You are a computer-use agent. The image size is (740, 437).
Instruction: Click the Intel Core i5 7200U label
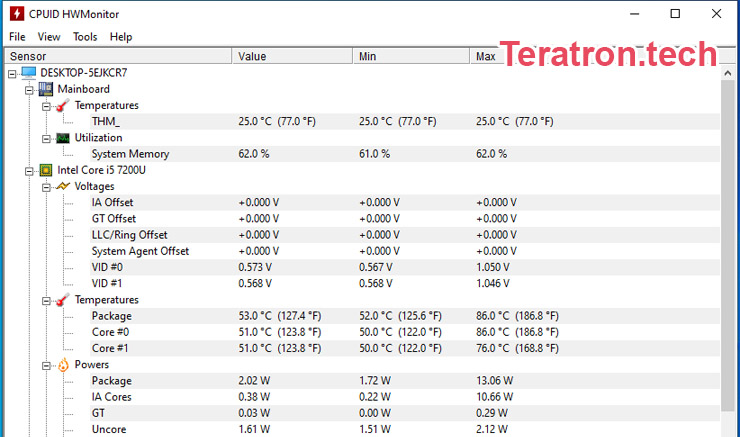pos(101,170)
